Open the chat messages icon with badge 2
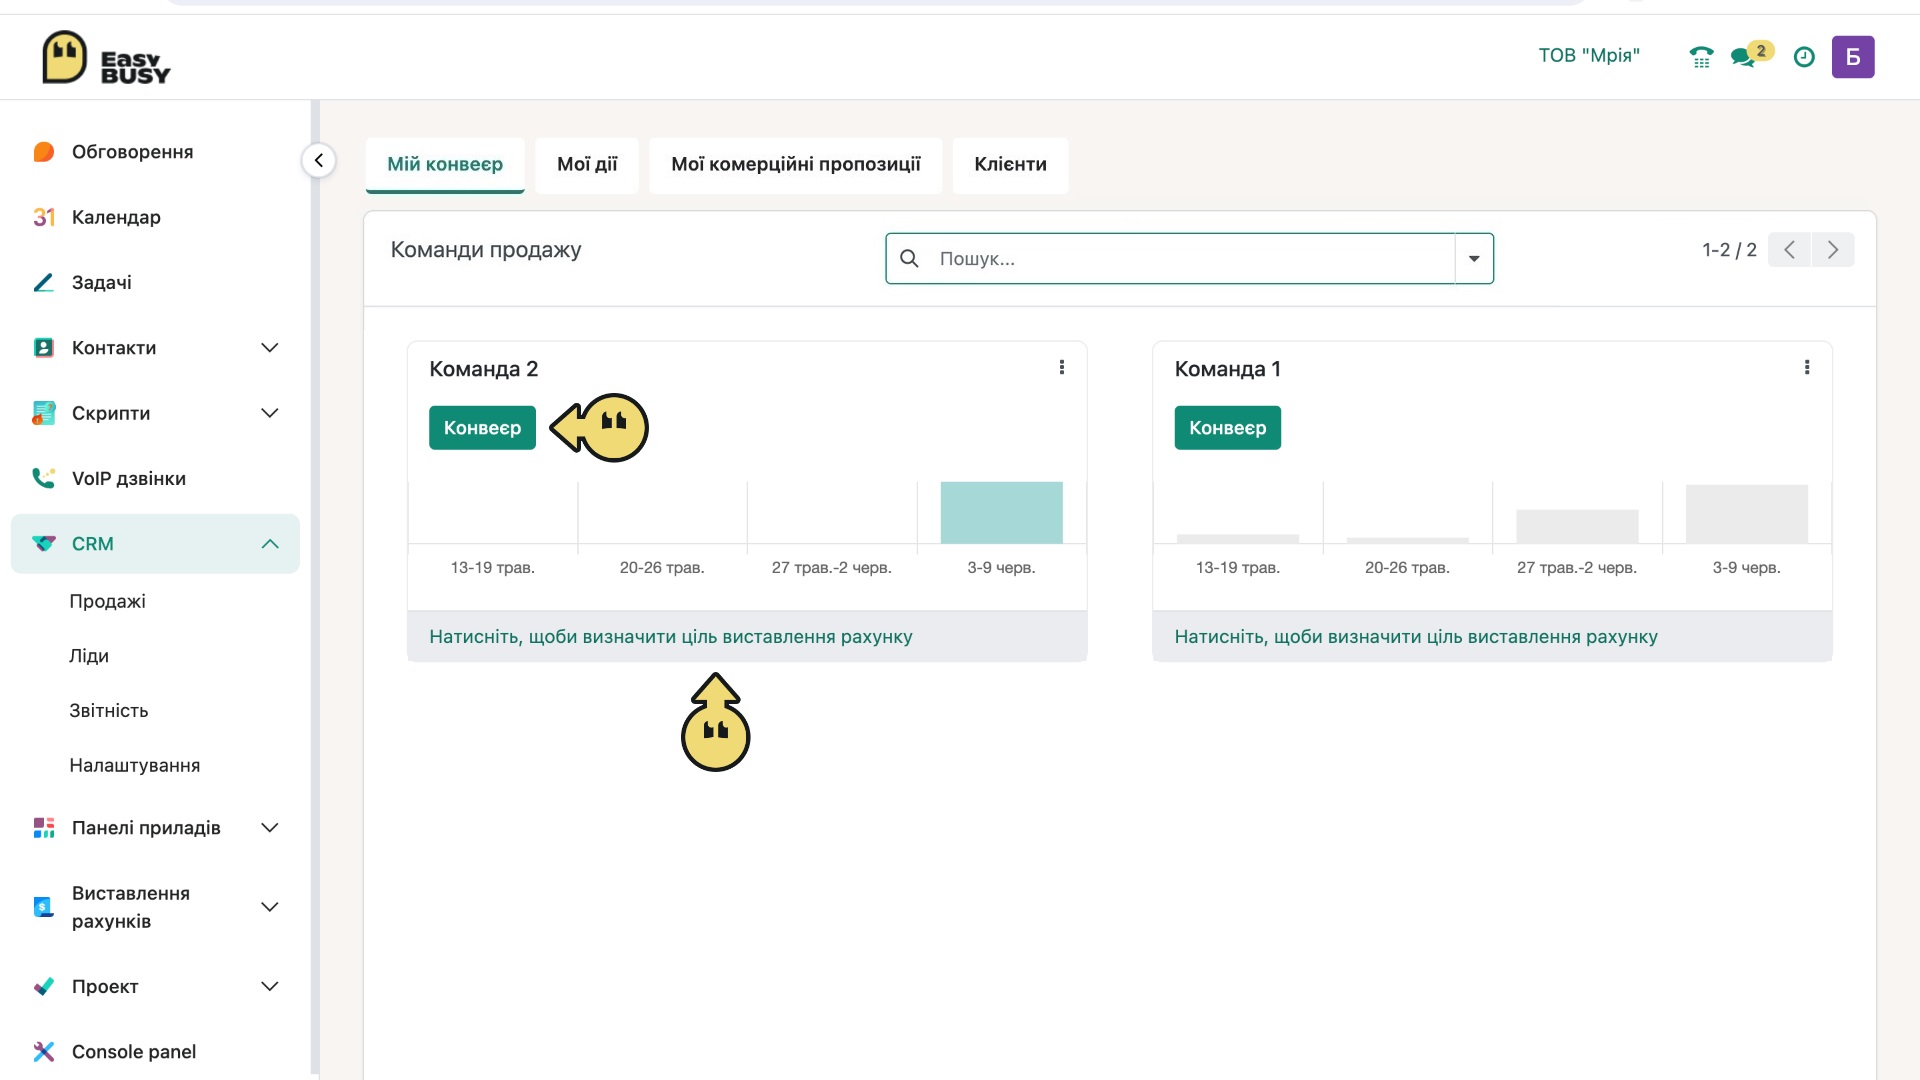1920x1080 pixels. pos(1750,55)
